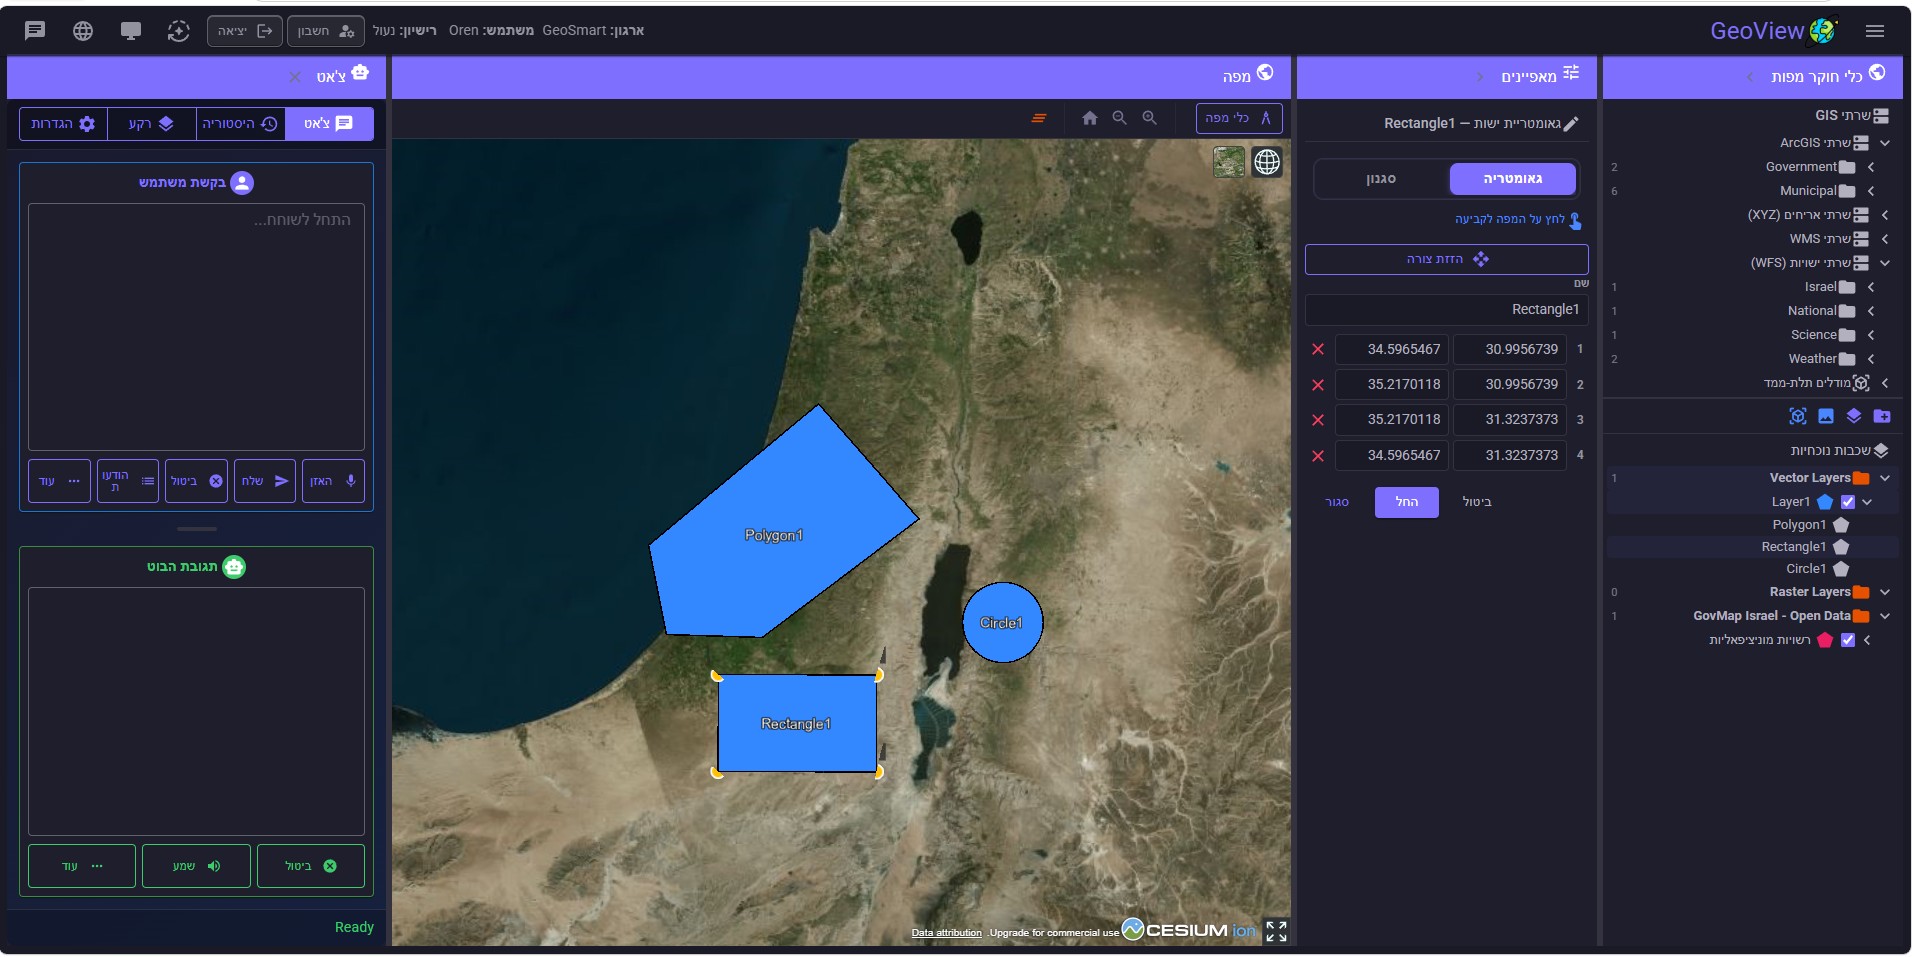Expand the XYZ tile servers node
Viewport: 1914px width, 957px height.
pos(1885,215)
